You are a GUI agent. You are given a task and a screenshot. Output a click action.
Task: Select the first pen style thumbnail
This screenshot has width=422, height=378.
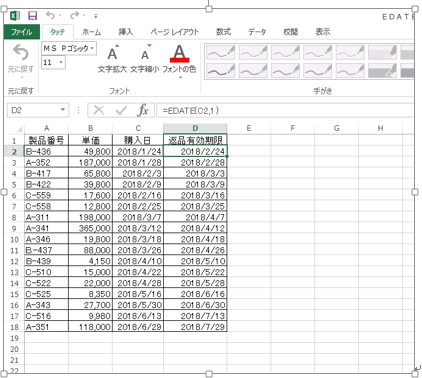(x=221, y=52)
